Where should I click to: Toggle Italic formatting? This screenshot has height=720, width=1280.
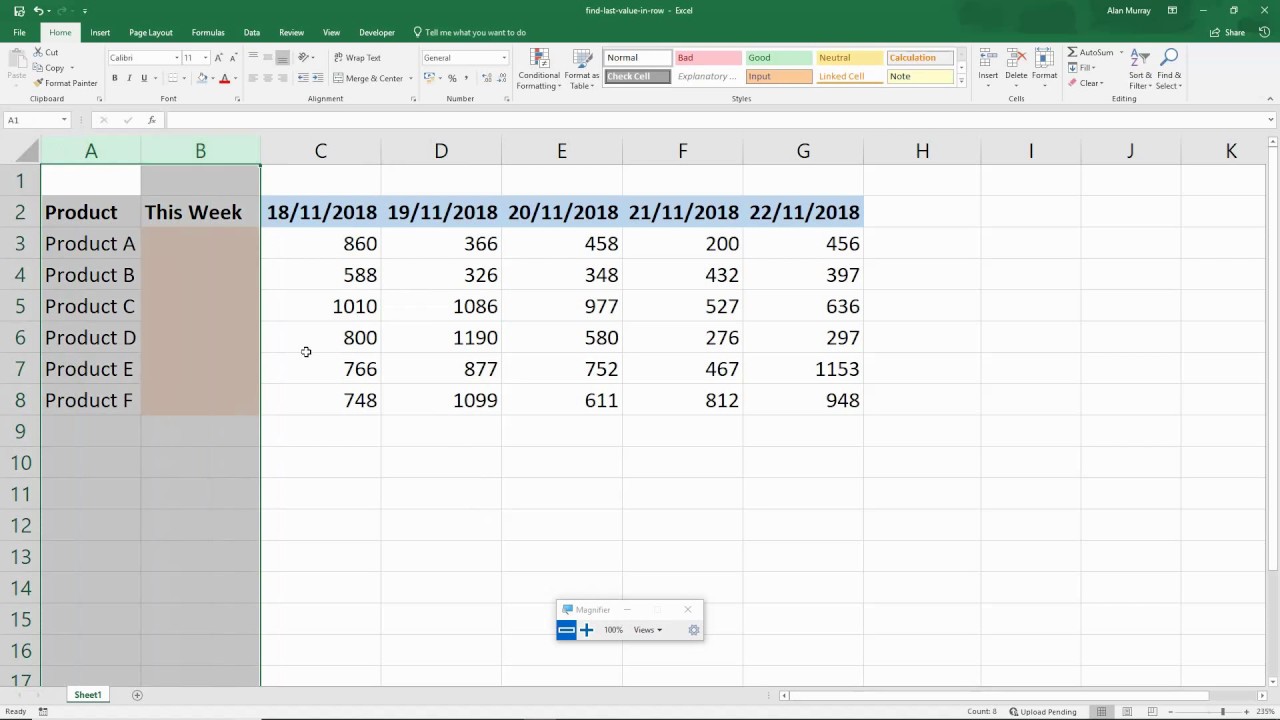tap(129, 78)
